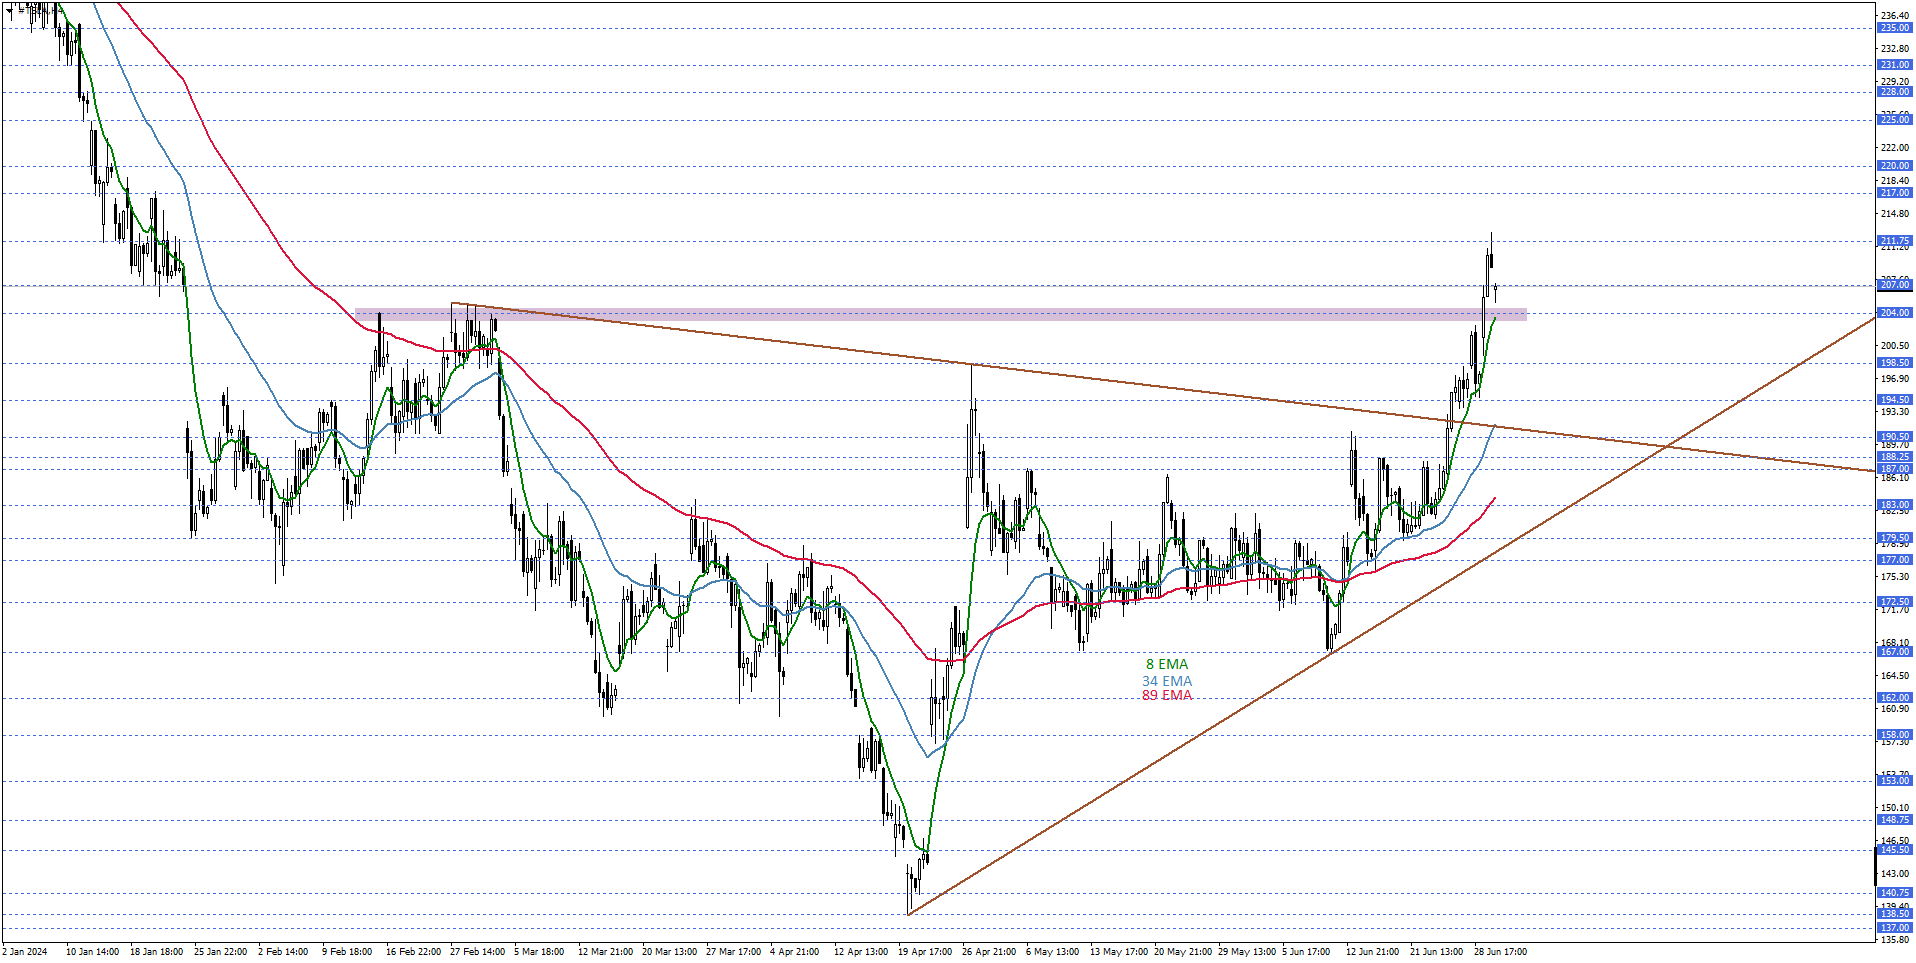The image size is (1916, 963).
Task: Click the red '89 EMA' label
Action: point(1167,695)
